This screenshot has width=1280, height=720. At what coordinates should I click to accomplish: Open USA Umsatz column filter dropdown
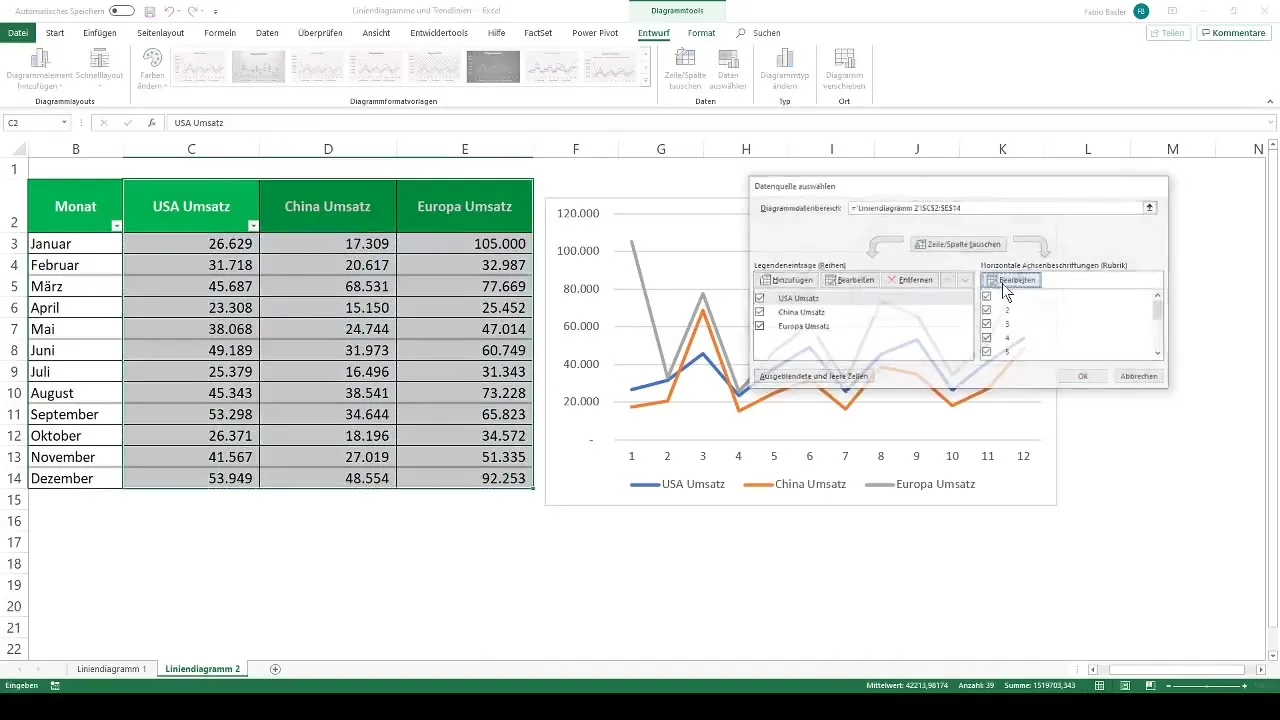point(252,226)
